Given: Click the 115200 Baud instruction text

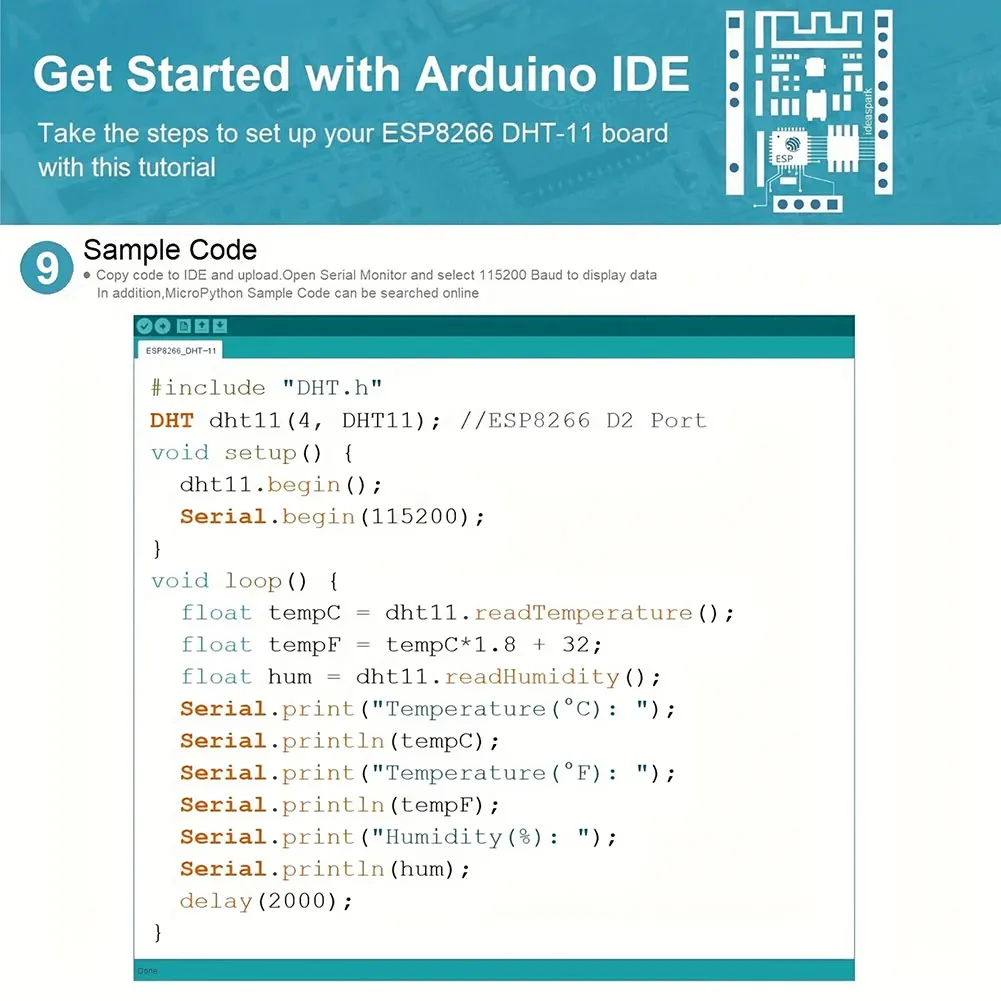Looking at the screenshot, I should (376, 275).
